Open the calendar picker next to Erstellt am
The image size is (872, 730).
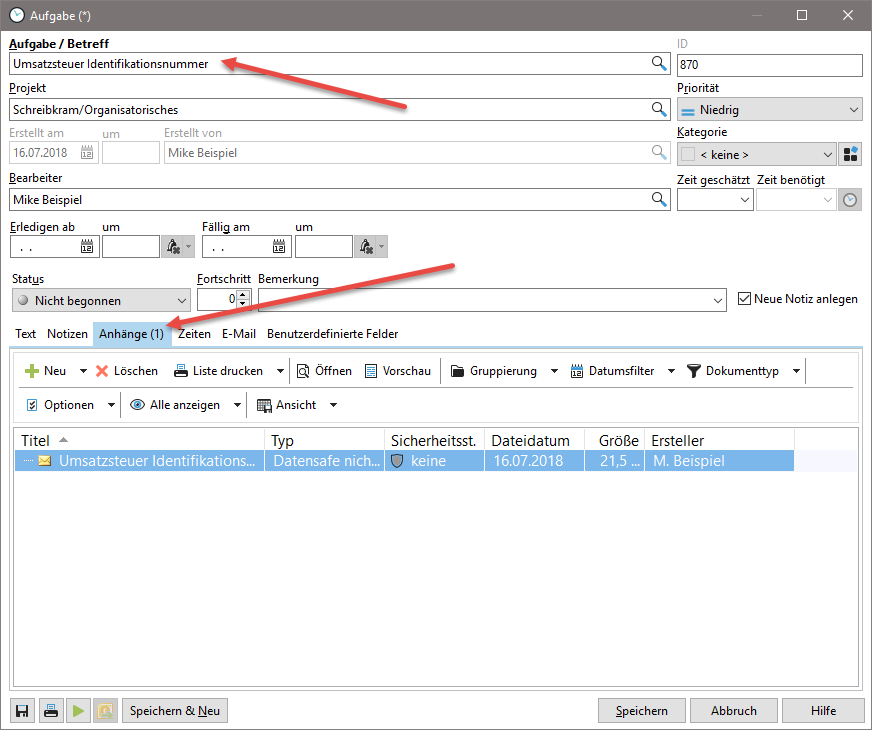tap(88, 152)
